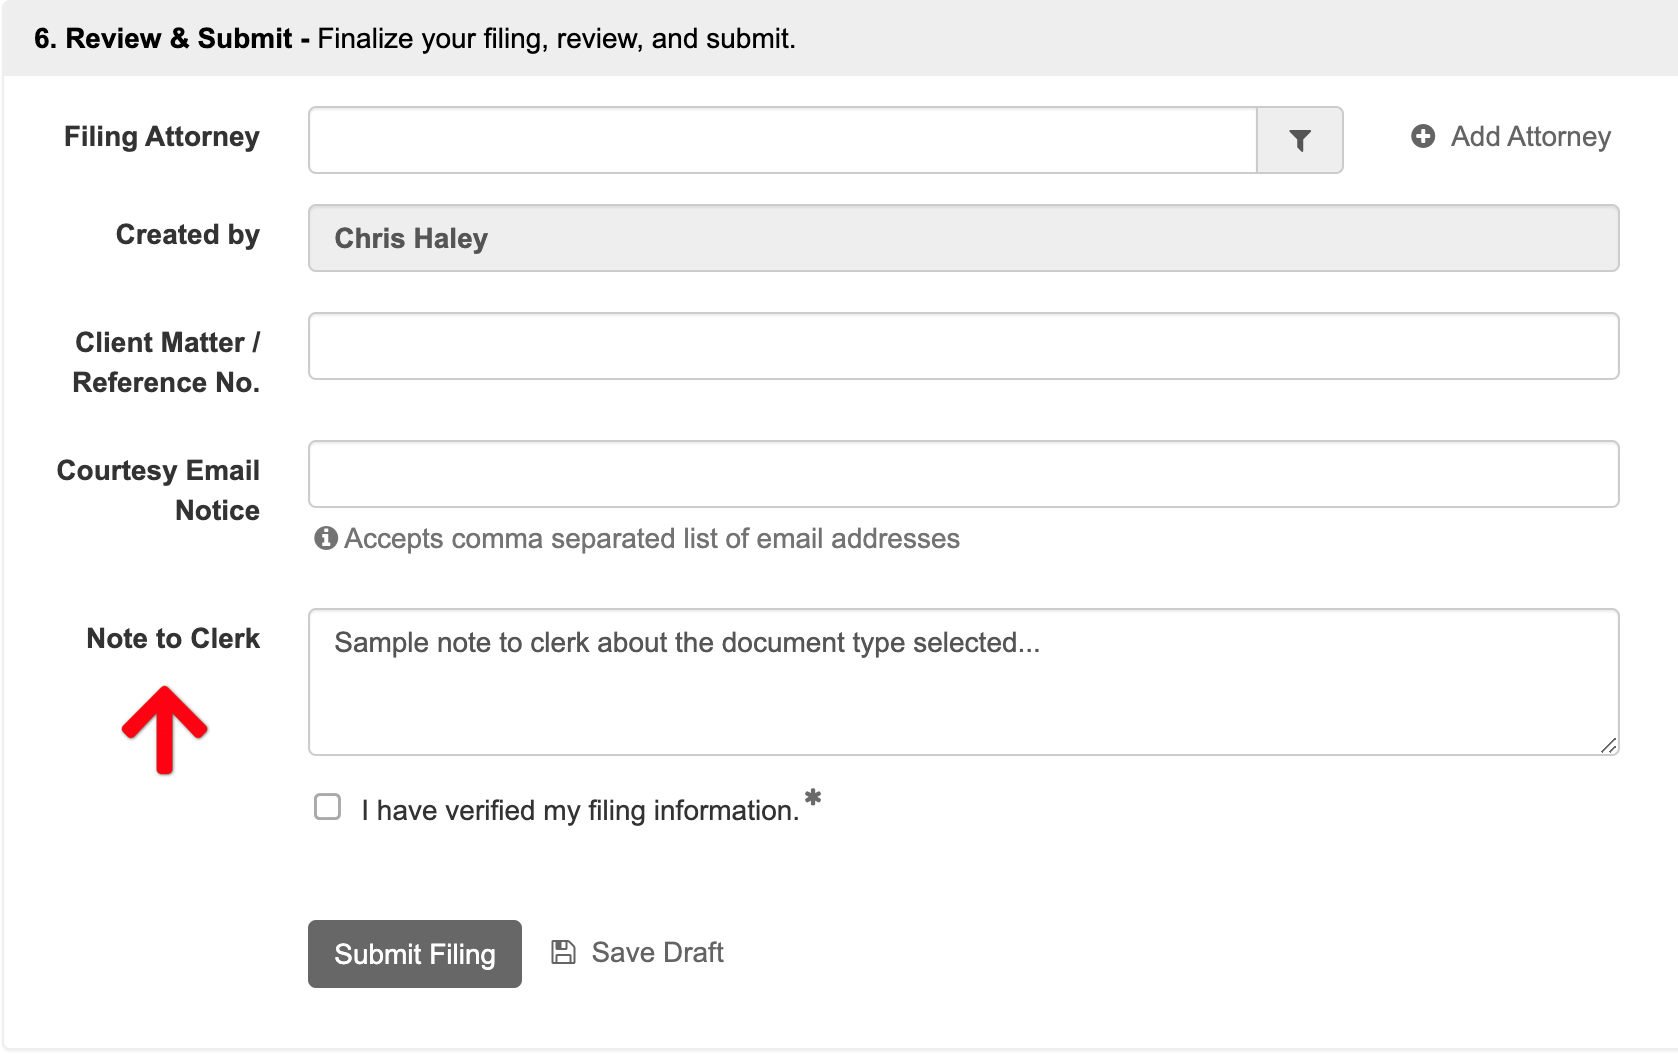Viewport: 1678px width, 1054px height.
Task: Click the floppy disk Save Draft icon
Action: [563, 952]
